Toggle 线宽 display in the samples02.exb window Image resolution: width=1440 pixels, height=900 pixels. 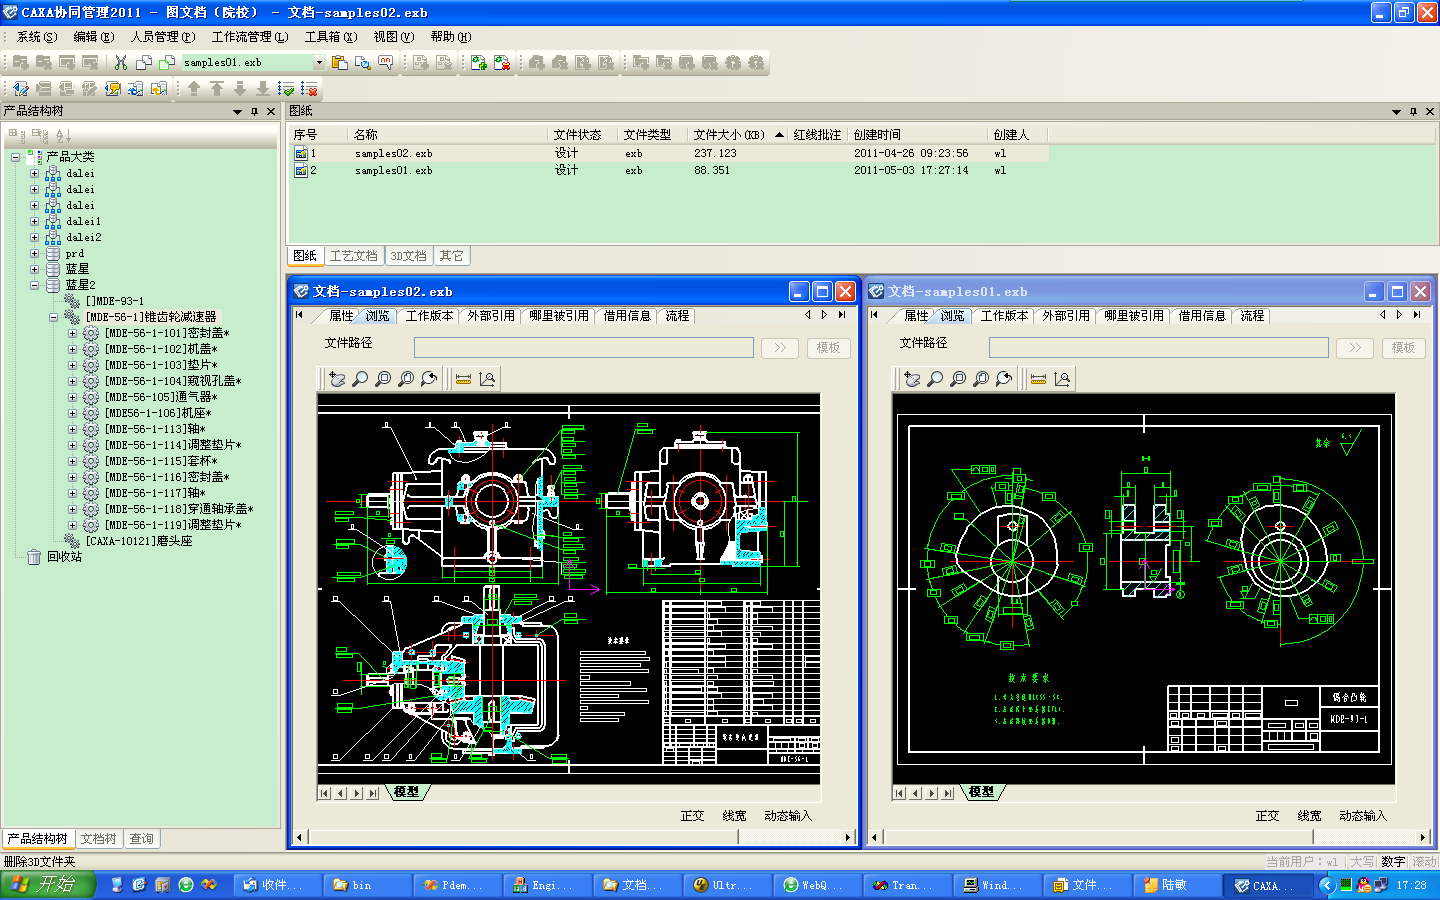pyautogui.click(x=734, y=816)
